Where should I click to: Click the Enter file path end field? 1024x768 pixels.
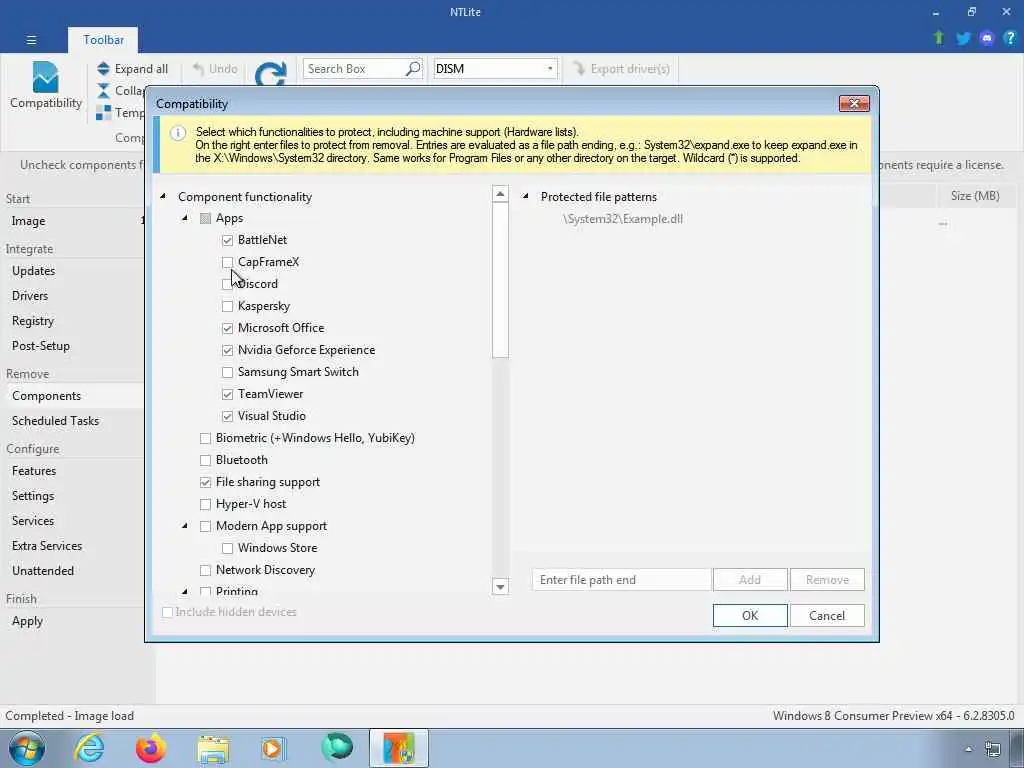[621, 579]
